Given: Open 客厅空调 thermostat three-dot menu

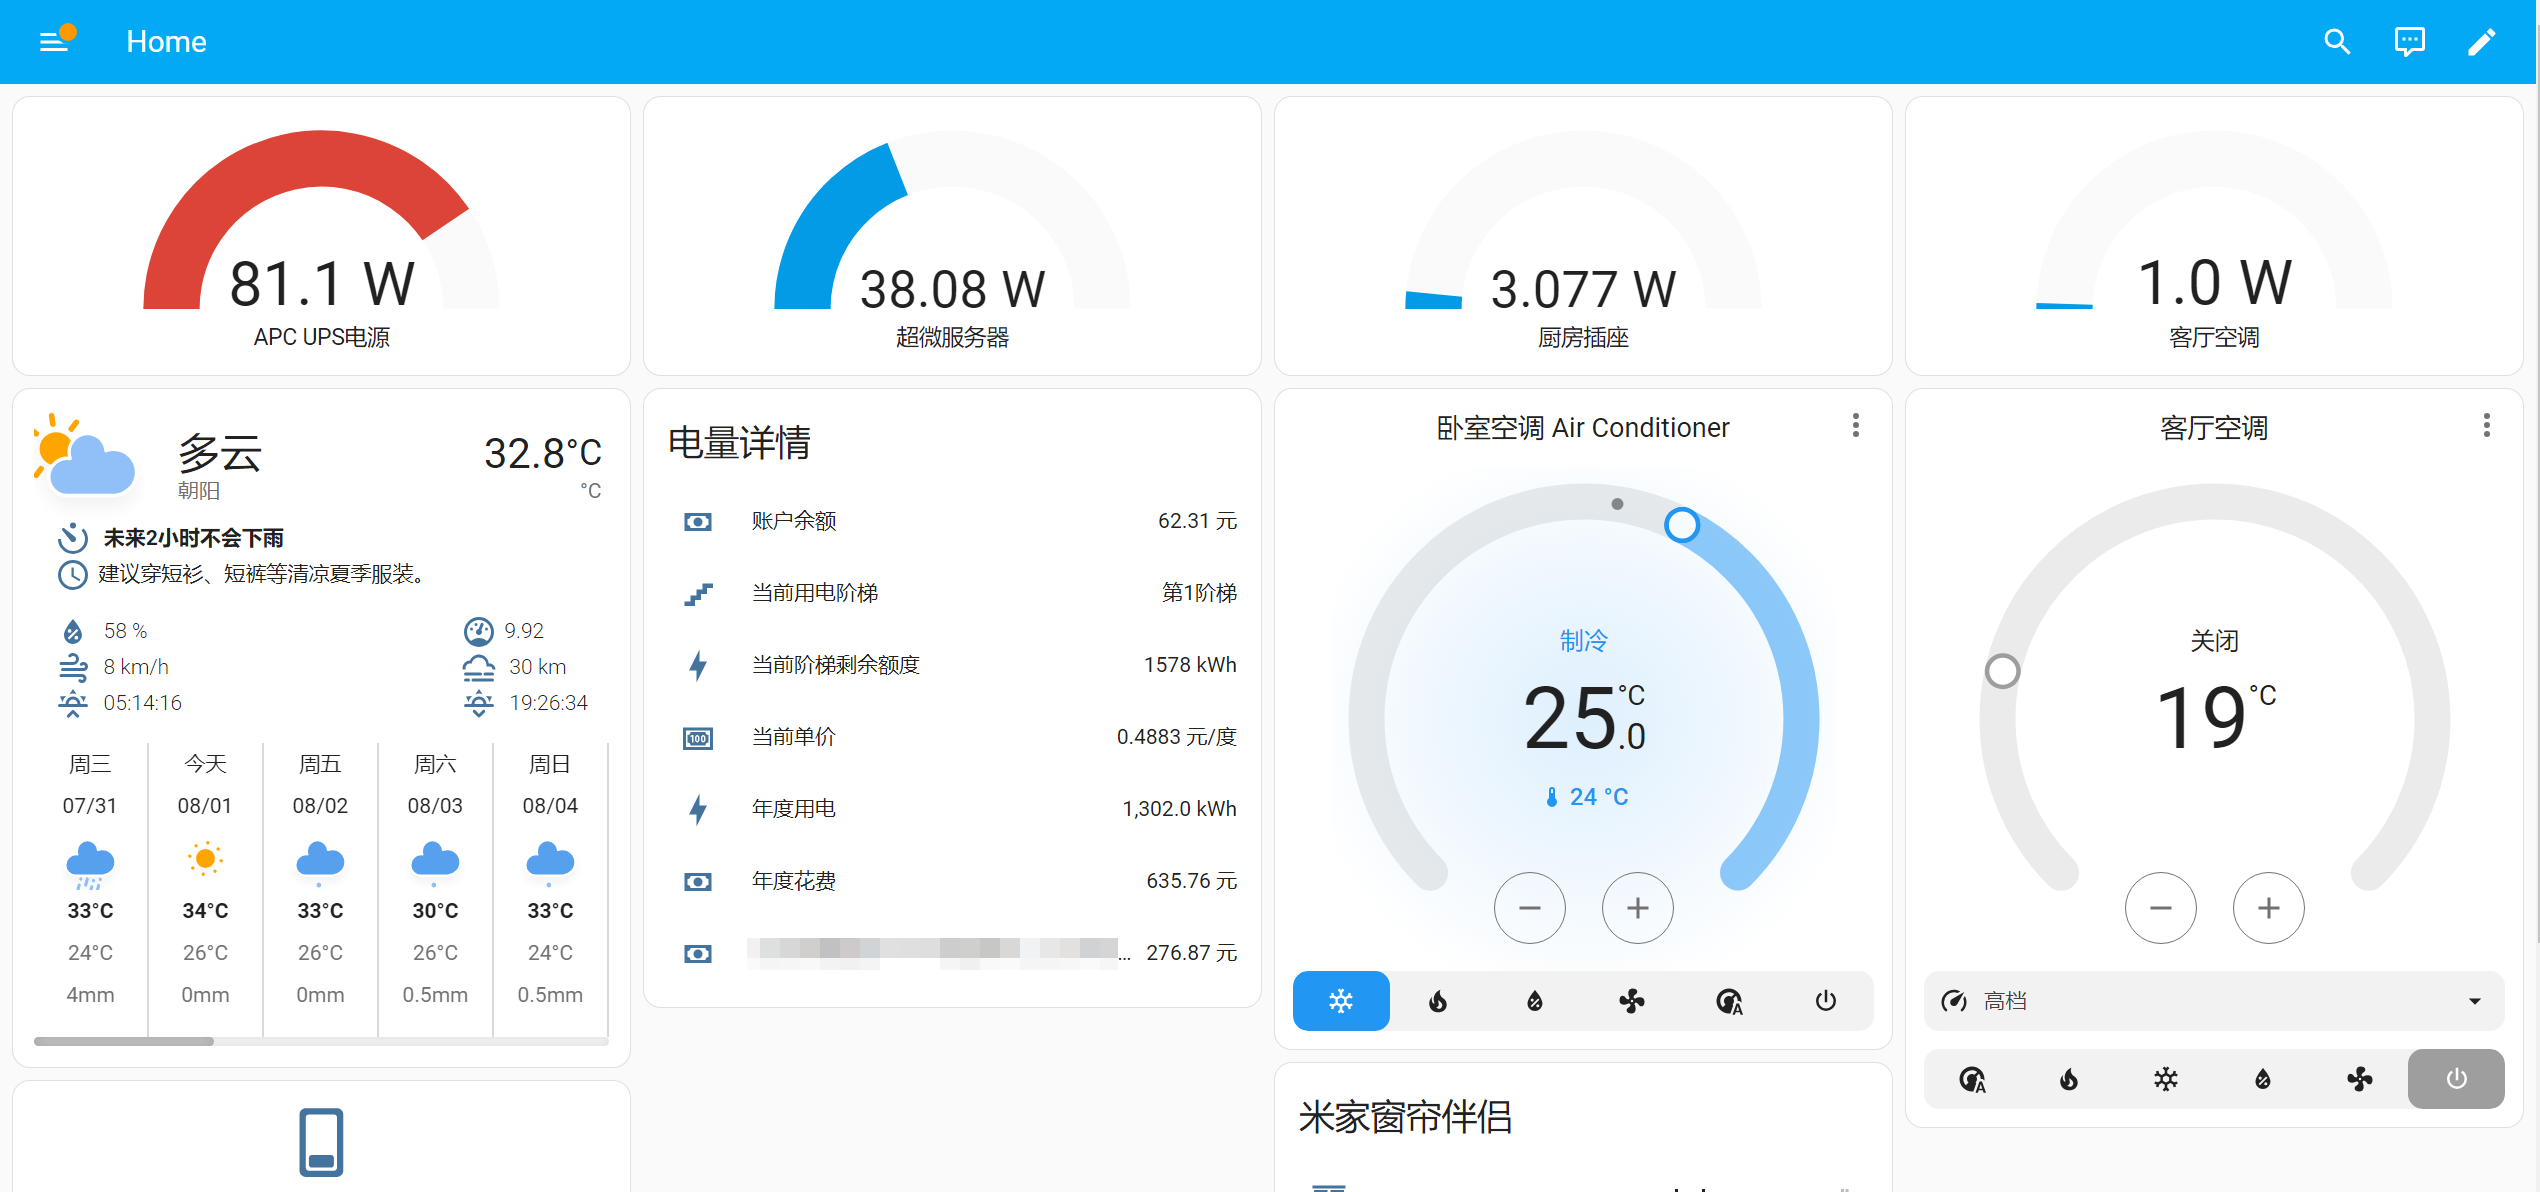Looking at the screenshot, I should click(x=2486, y=426).
